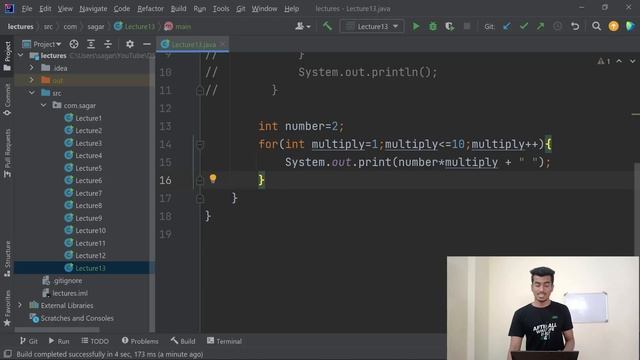Screen dimensions: 640x360
Task: Open Search Everywhere magnifier icon
Action: [596, 27]
